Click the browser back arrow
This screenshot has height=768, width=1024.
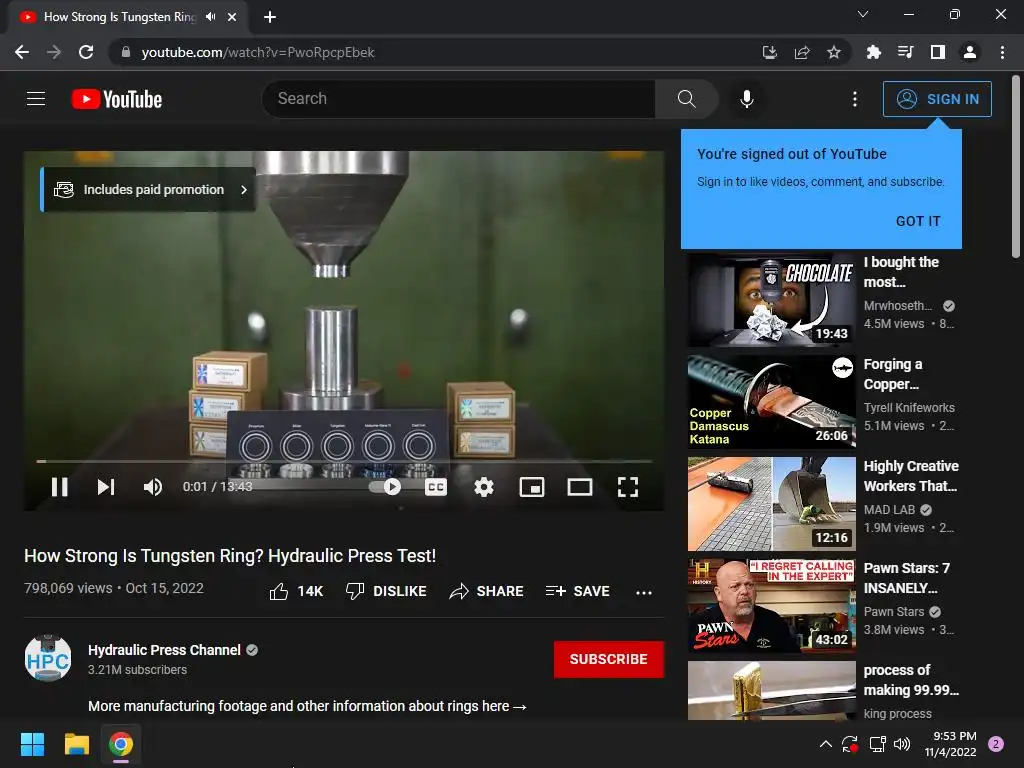tap(22, 52)
